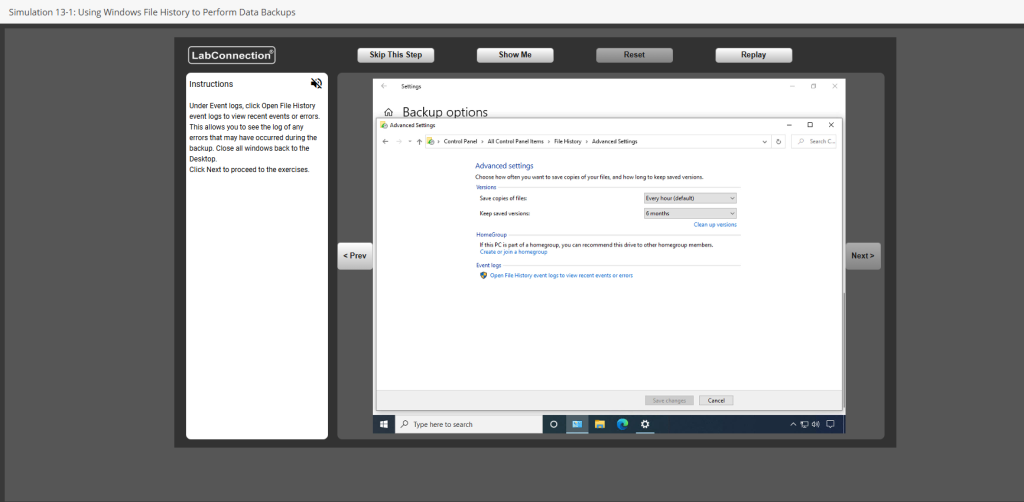Viewport: 1024px width, 502px height.
Task: Open File History event logs link
Action: [x=560, y=275]
